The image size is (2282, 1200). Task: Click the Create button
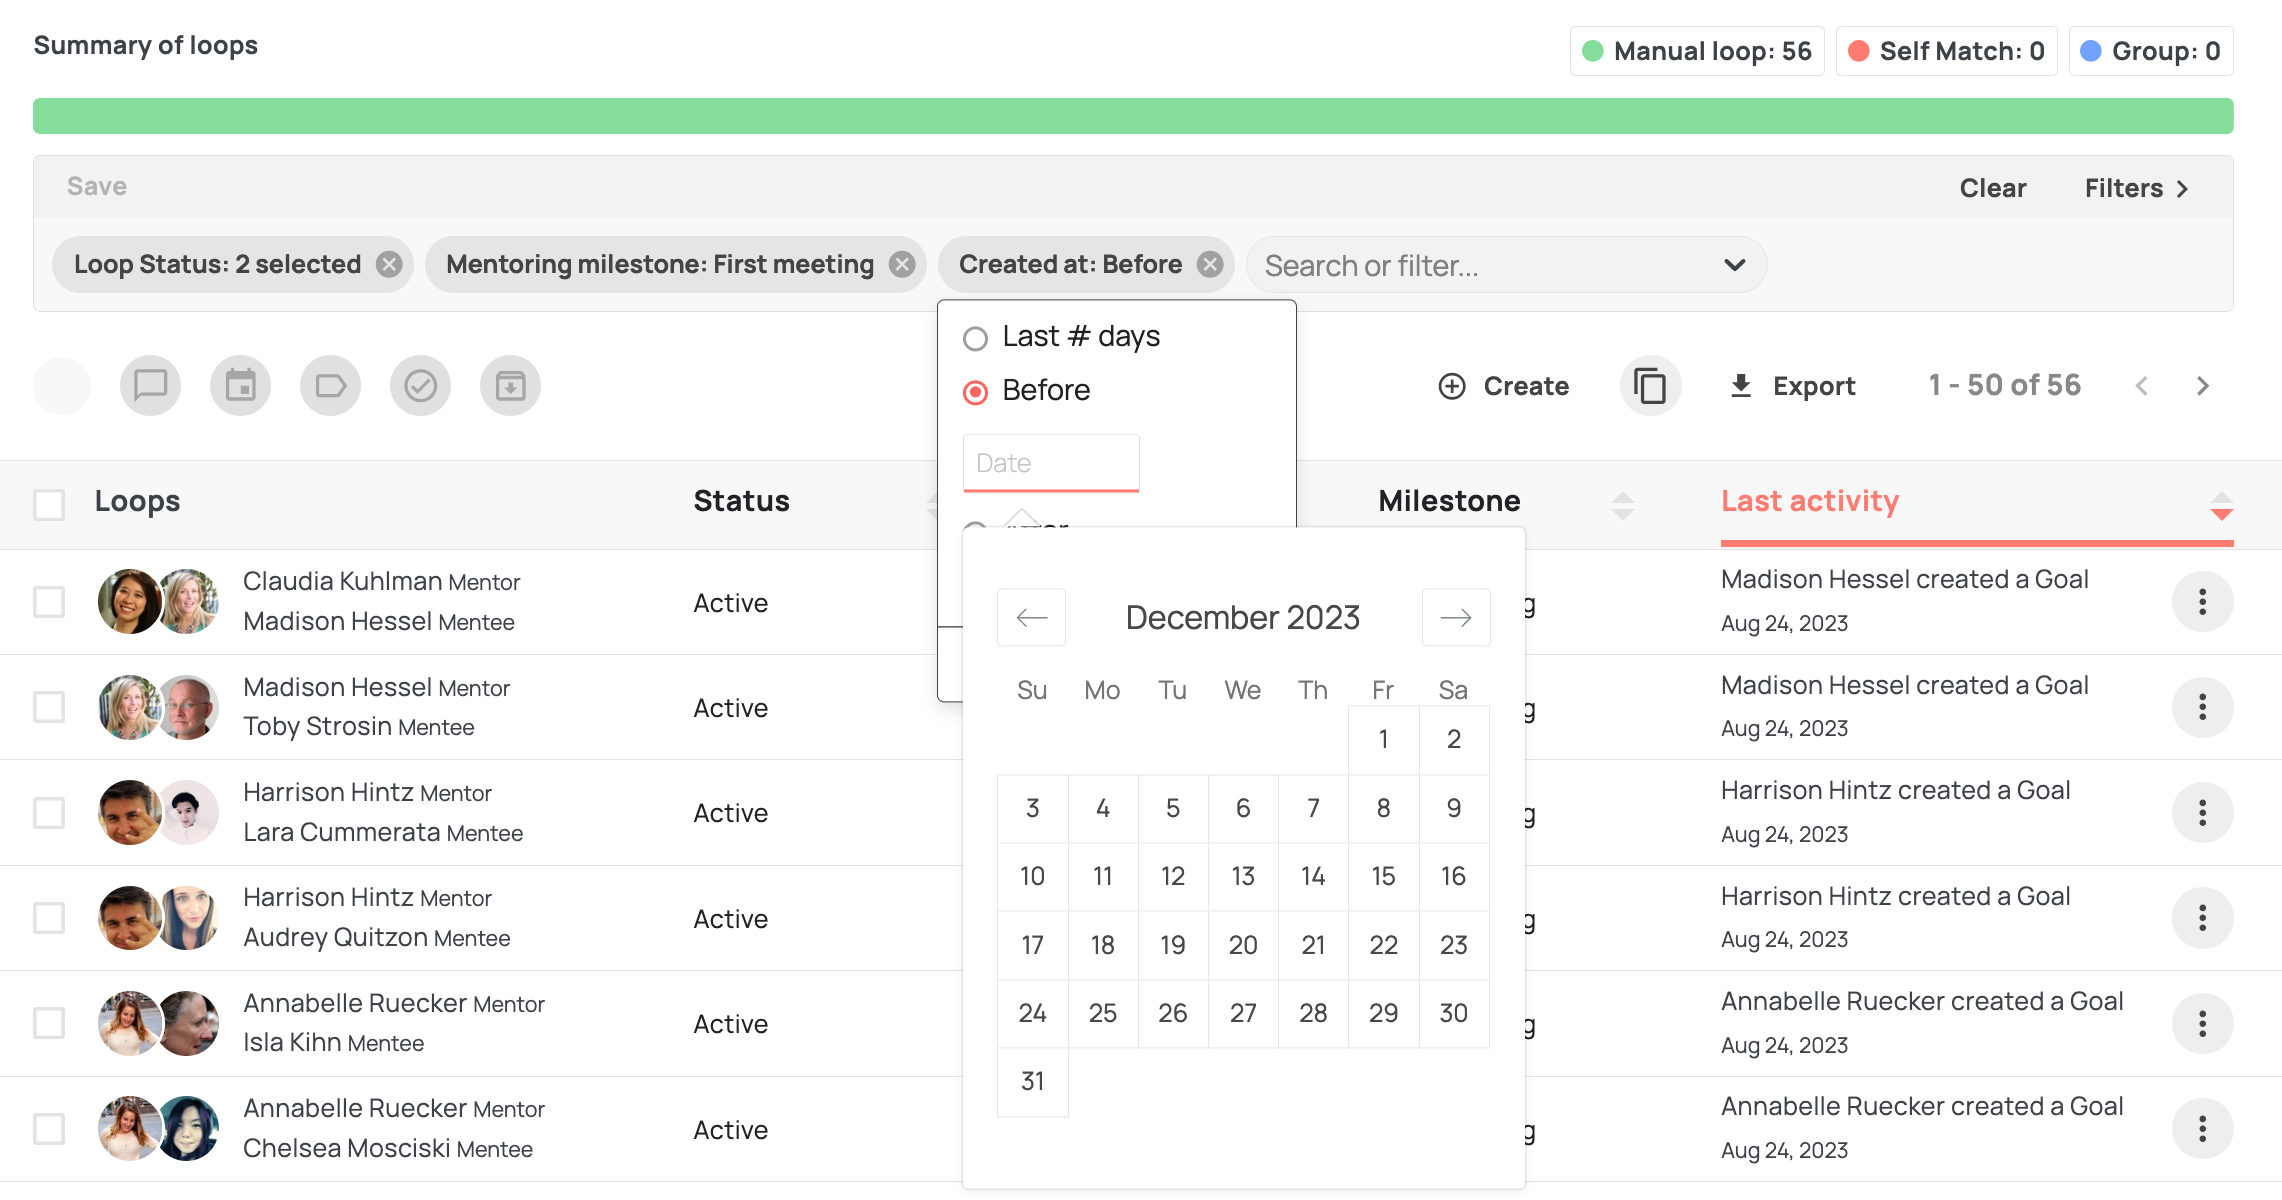tap(1504, 385)
